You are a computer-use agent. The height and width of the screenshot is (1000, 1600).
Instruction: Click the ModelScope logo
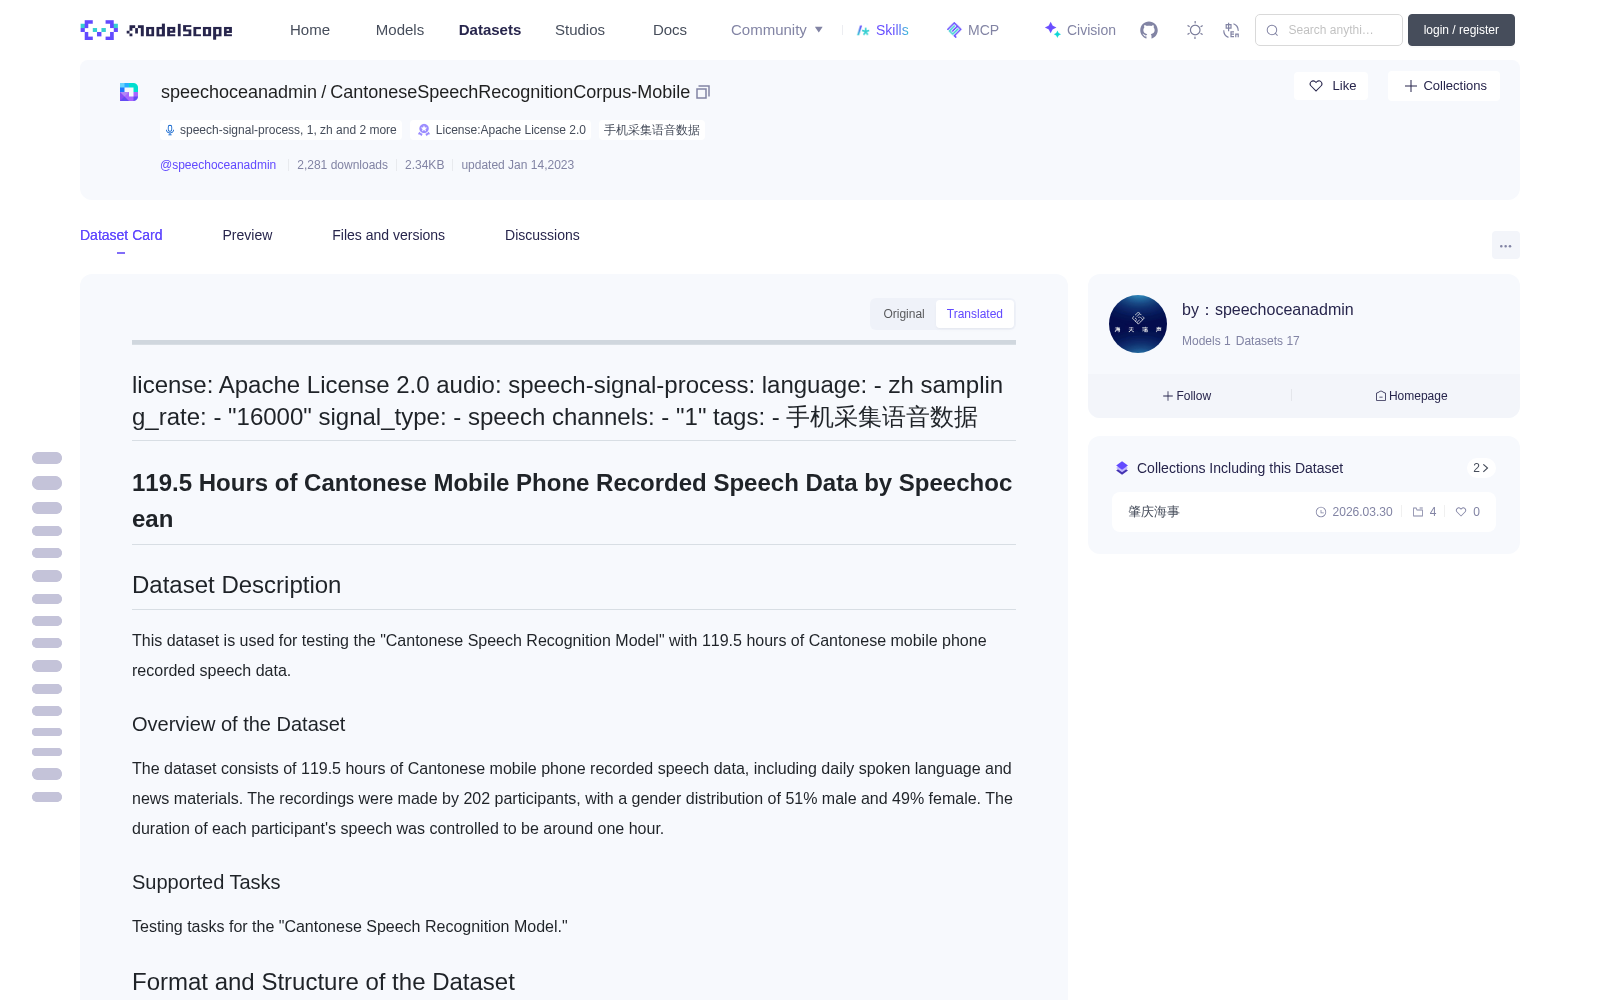157,30
